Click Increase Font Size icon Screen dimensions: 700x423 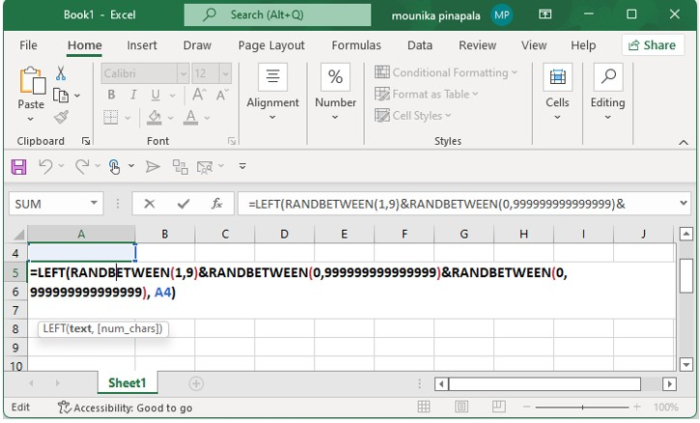199,95
